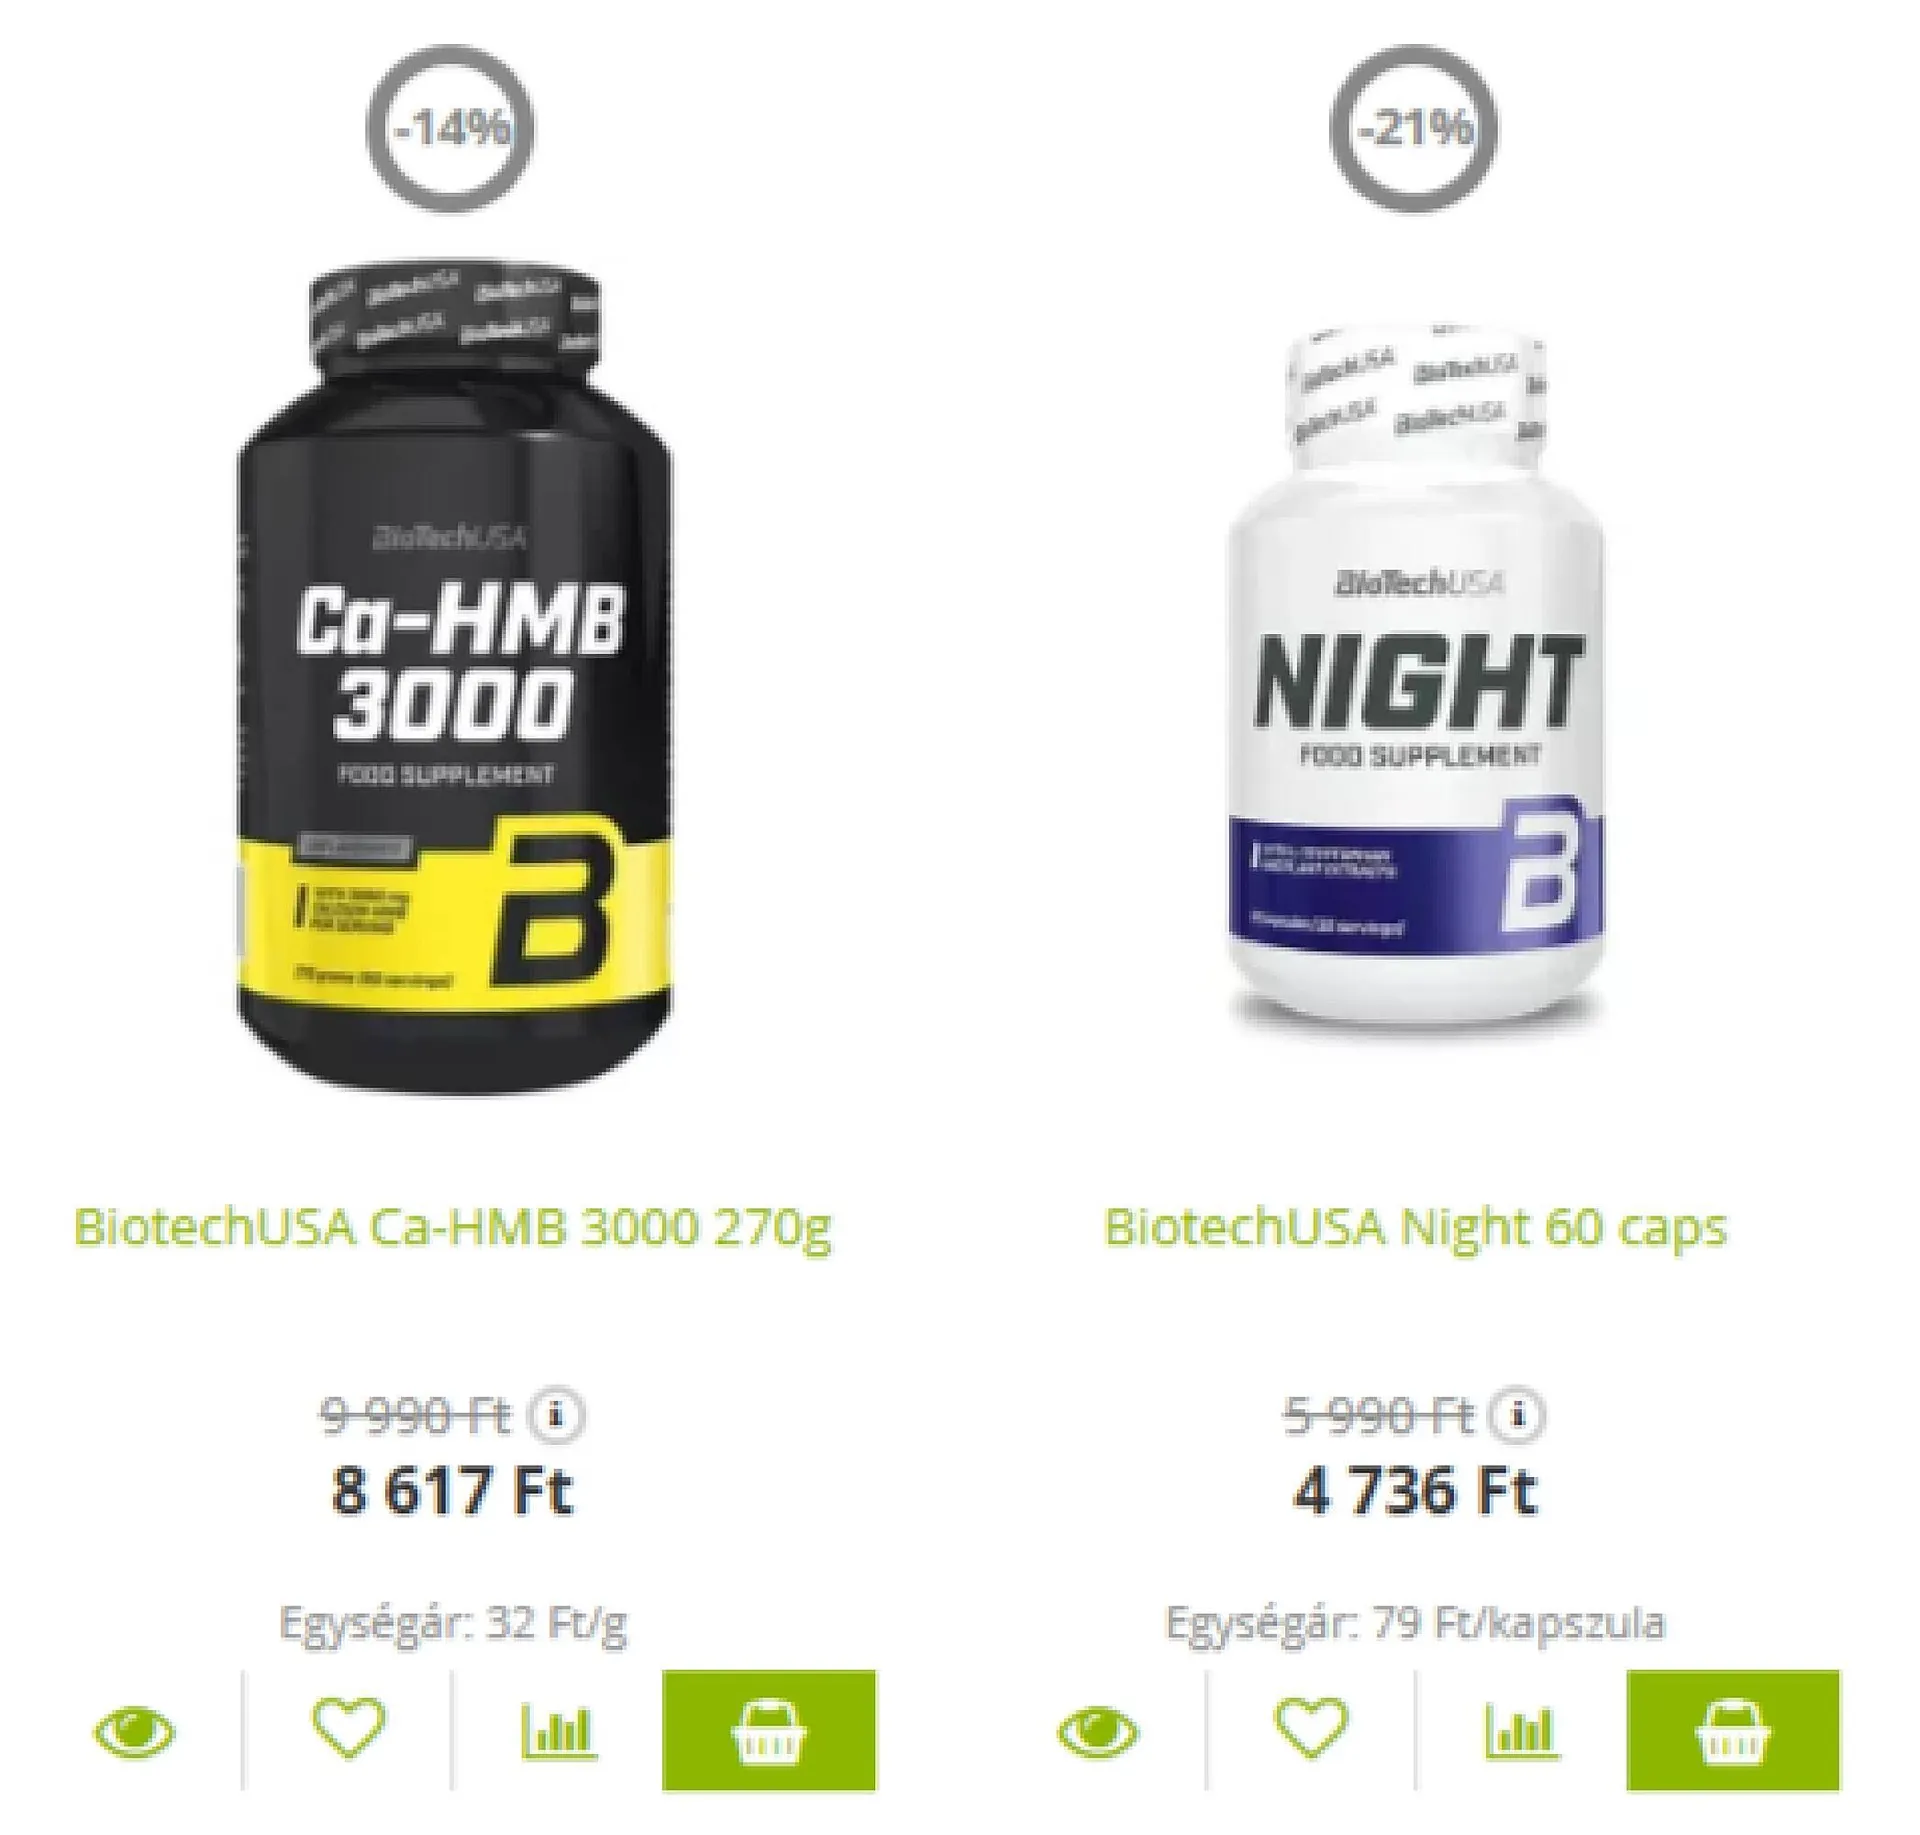Open BiotechUSA Ca-HMB 3000 270g product link
Viewport: 1920px width, 1835px height.
coord(453,1228)
